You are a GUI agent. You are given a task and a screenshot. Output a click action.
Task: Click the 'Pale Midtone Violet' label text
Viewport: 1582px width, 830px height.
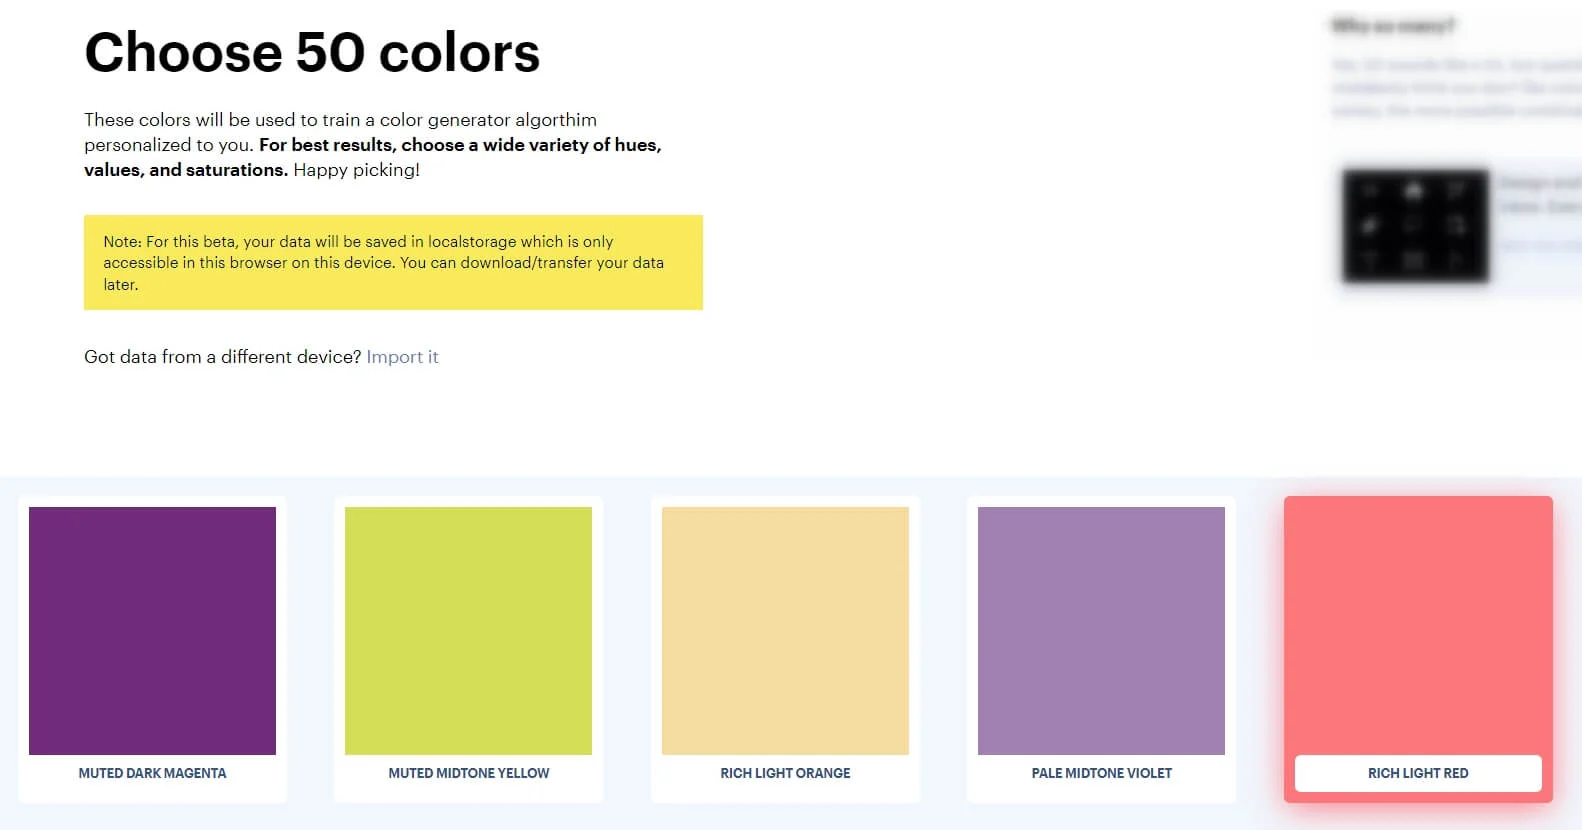1101,773
